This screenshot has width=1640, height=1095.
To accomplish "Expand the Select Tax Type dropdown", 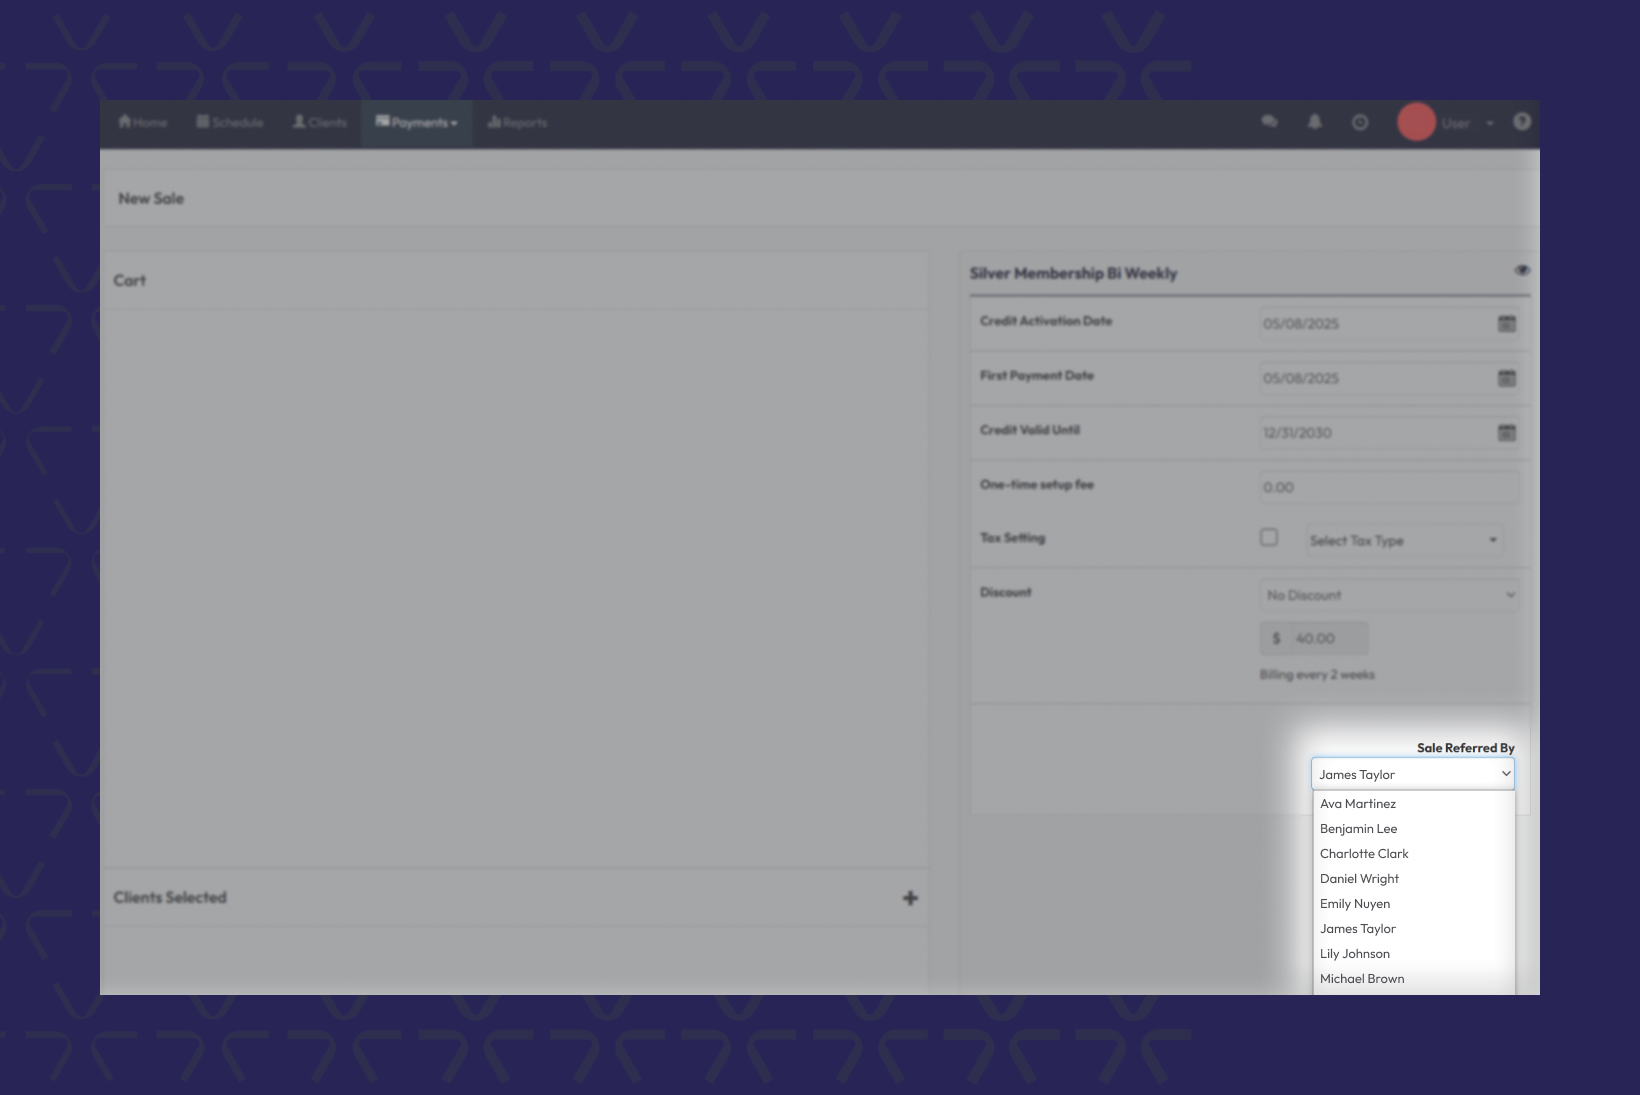I will 1403,540.
